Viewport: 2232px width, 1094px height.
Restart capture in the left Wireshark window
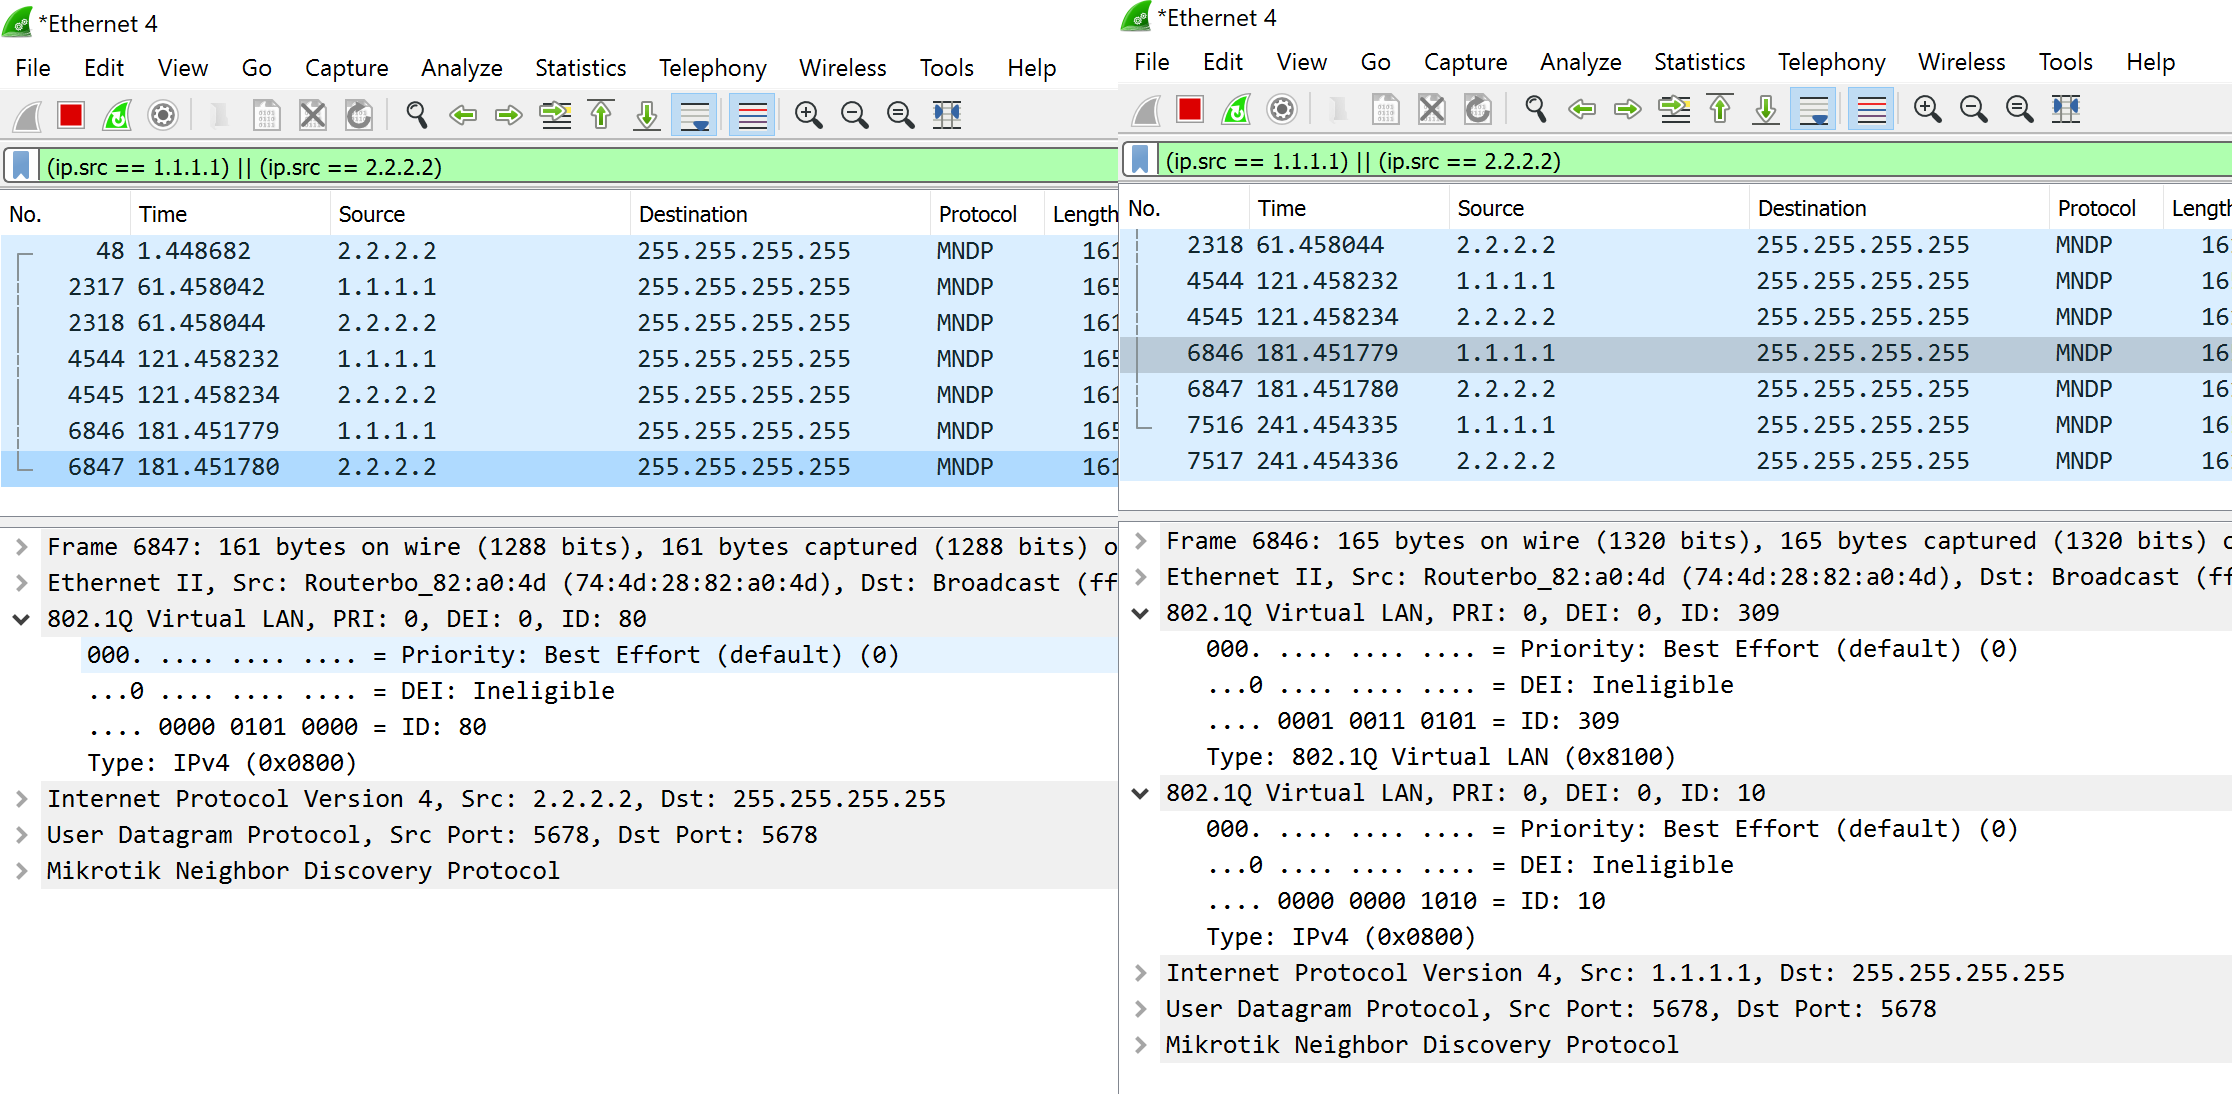coord(117,115)
